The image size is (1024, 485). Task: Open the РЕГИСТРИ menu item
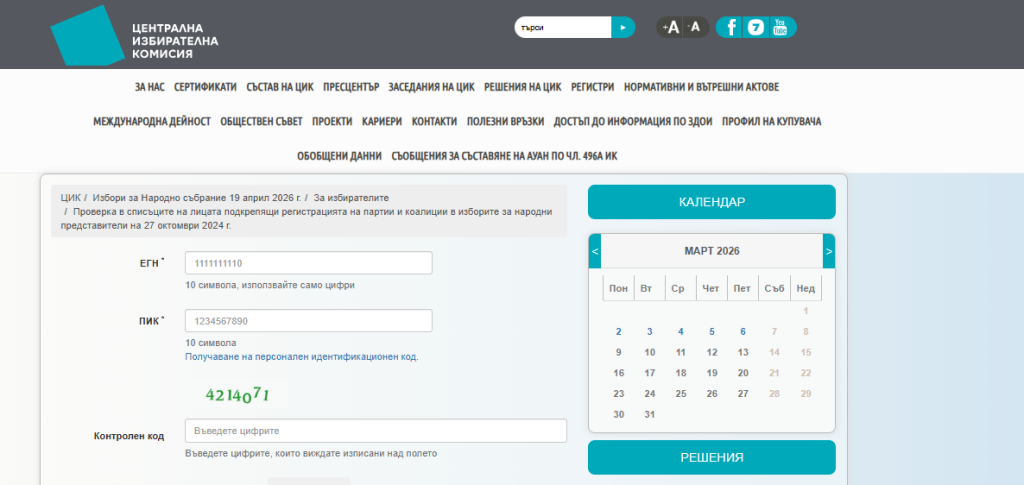tap(592, 87)
